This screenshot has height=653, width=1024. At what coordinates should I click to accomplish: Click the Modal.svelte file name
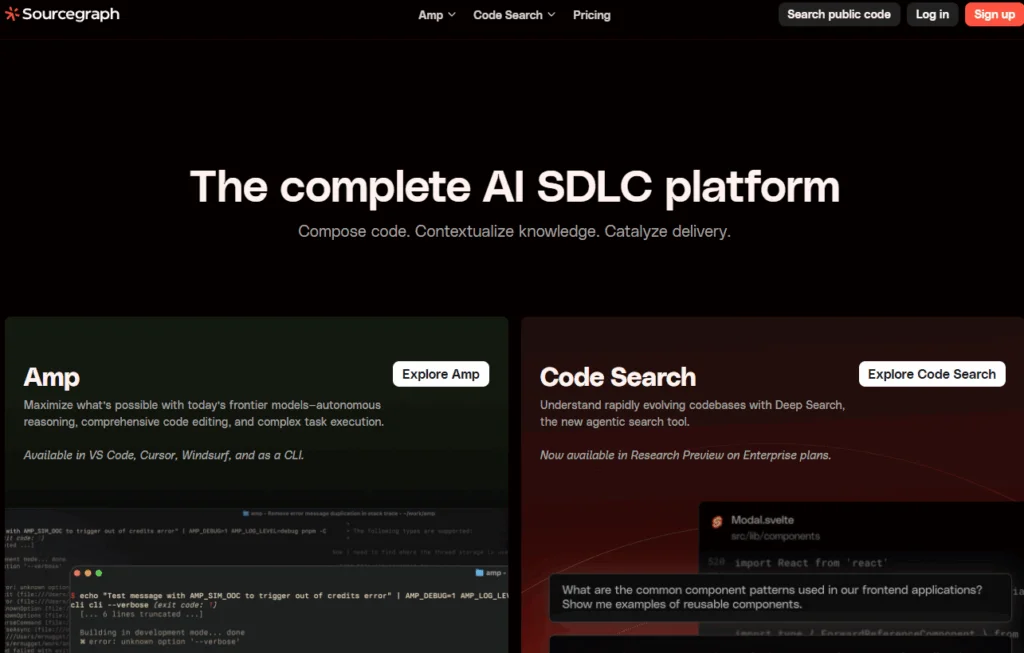762,520
